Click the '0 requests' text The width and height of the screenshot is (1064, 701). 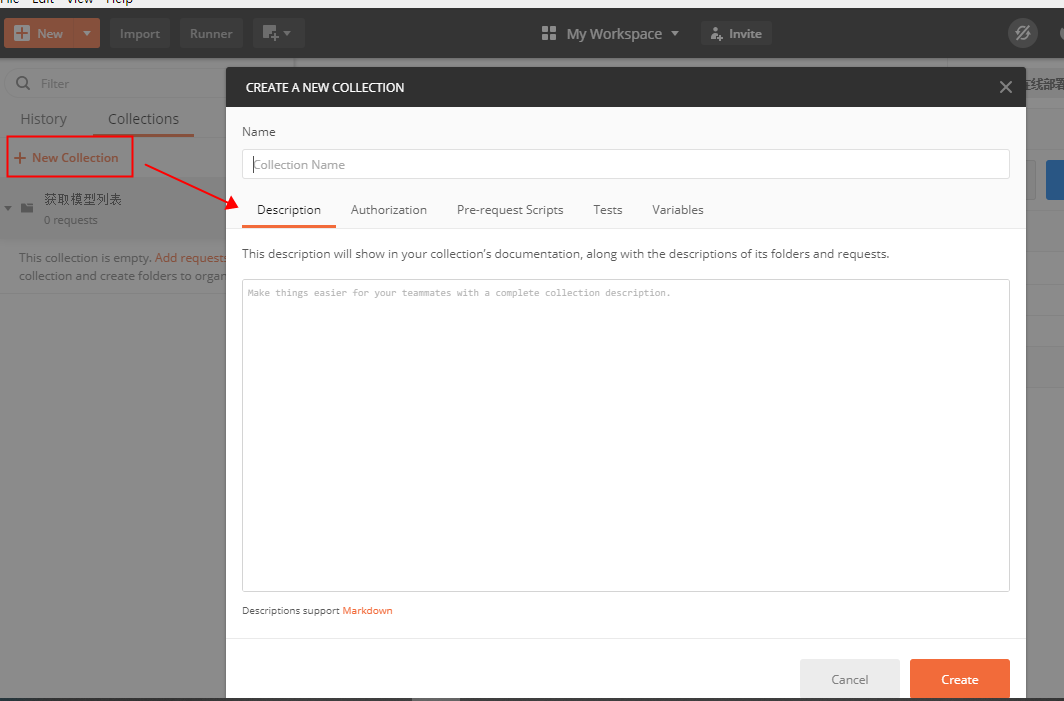click(71, 220)
